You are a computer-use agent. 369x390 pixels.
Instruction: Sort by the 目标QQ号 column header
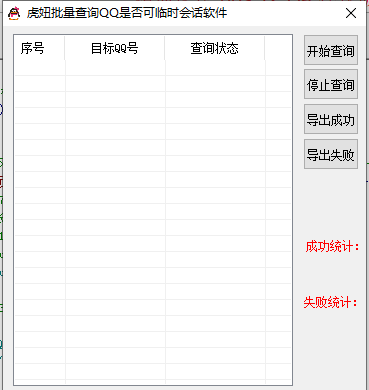coord(115,48)
